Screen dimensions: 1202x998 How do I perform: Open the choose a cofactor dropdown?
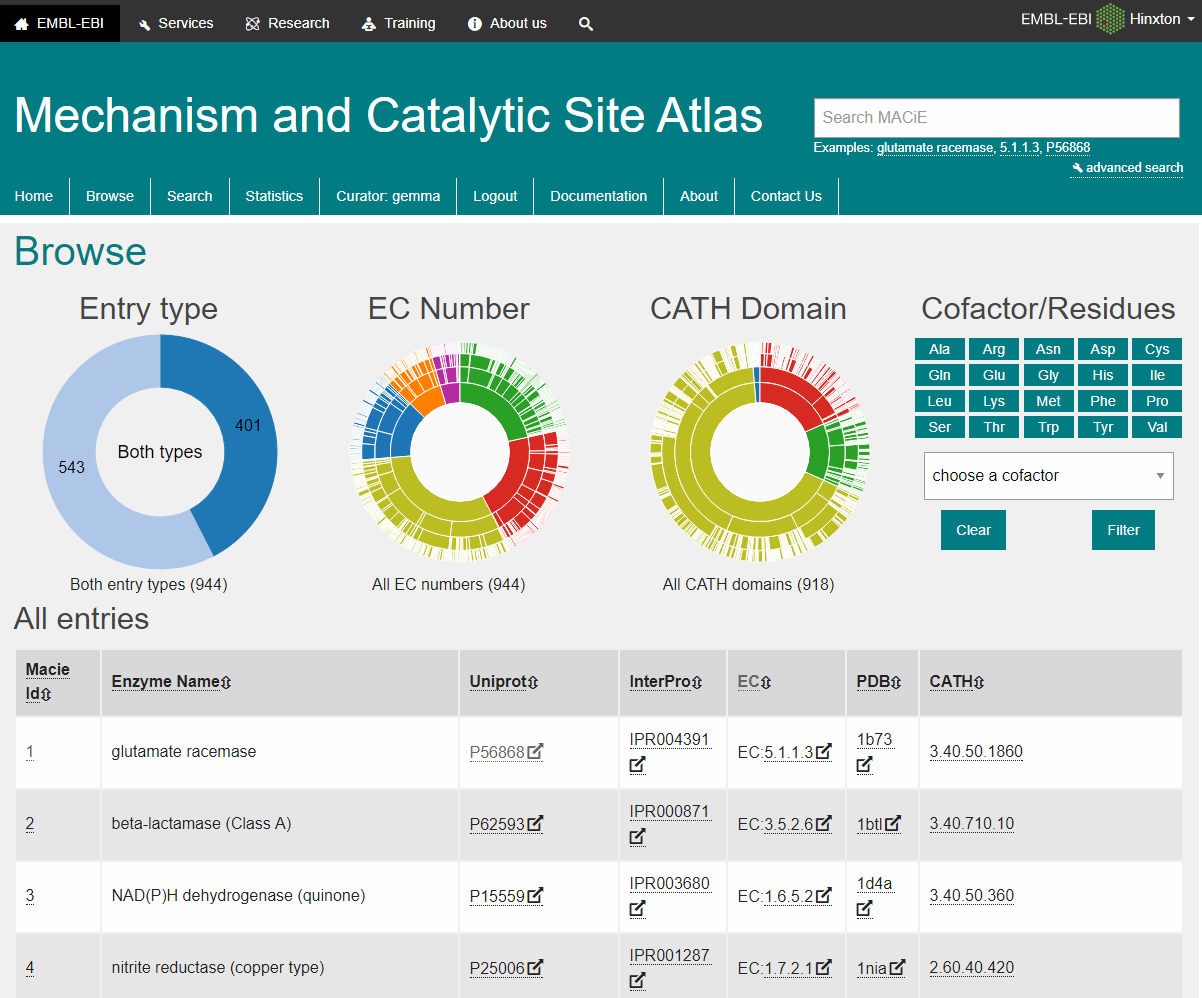pos(1048,476)
